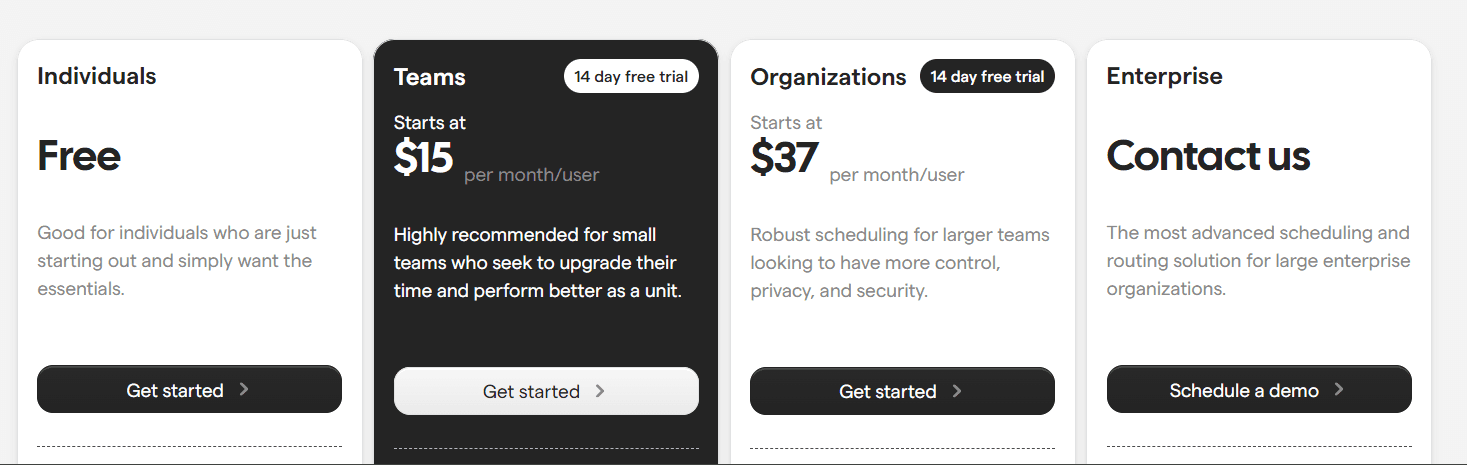Screen dimensions: 1467x465
Task: Click the Organizations plan description paragraph
Action: [x=900, y=263]
